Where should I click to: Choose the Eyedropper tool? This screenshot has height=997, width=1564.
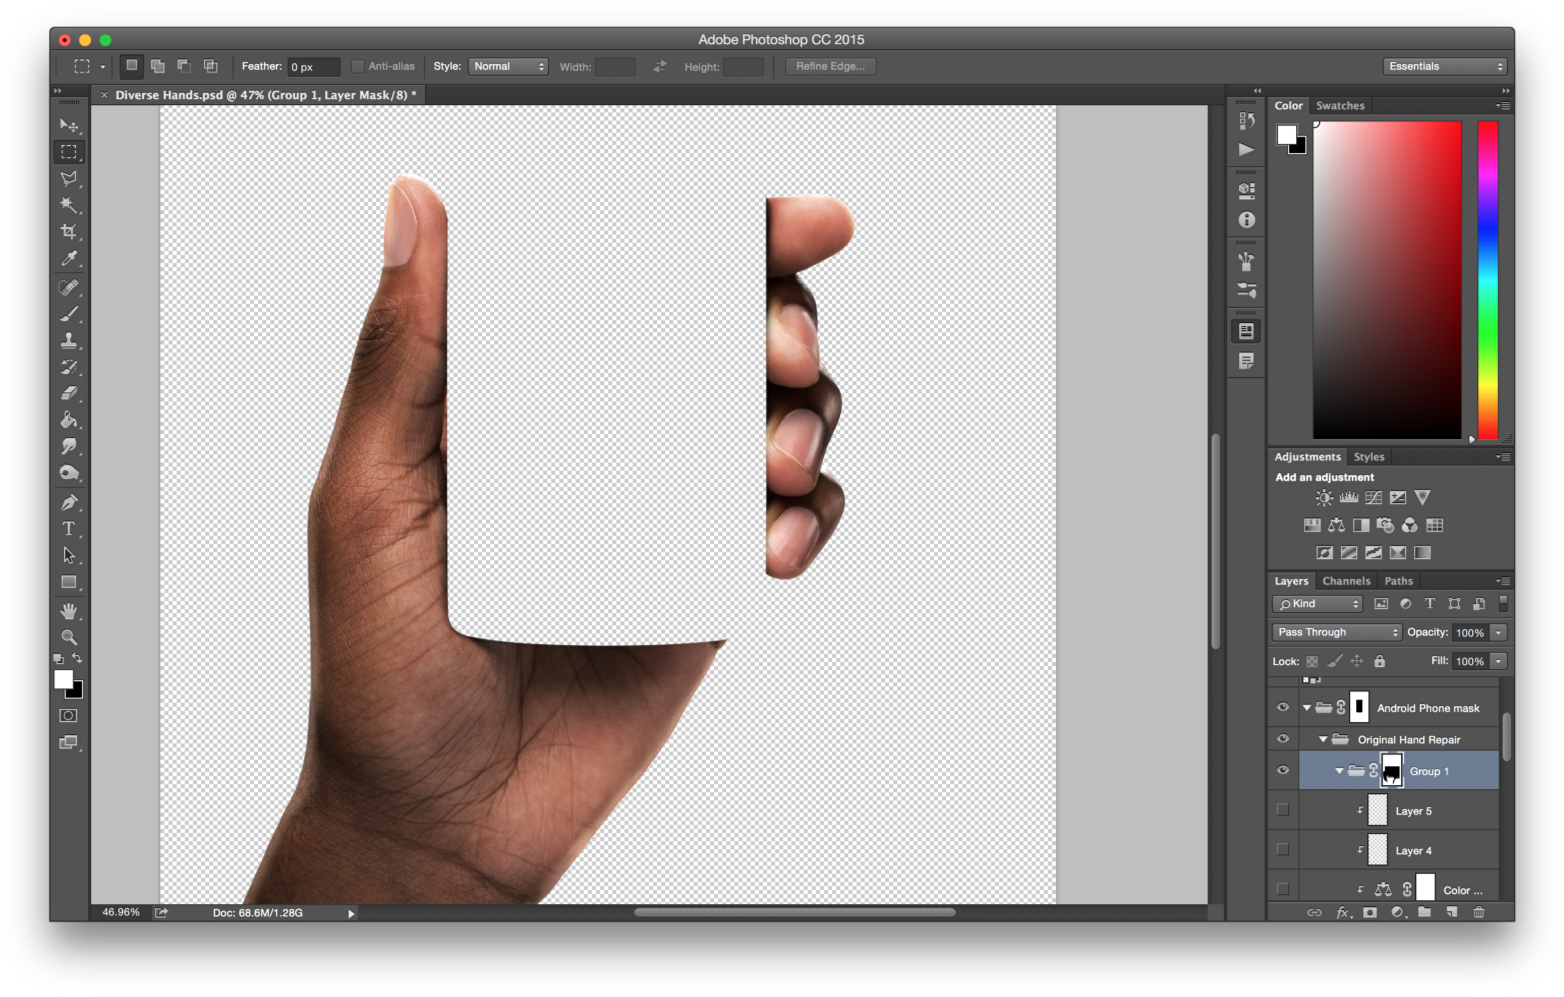[x=69, y=259]
